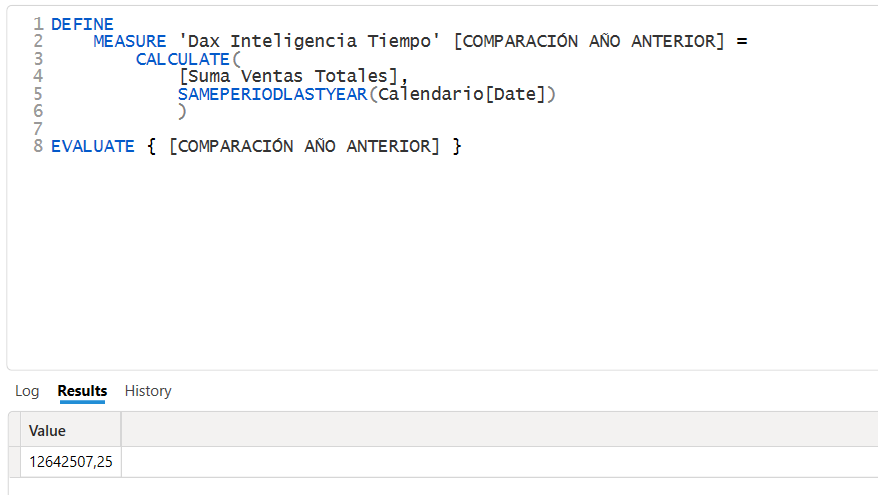Click [COMPARACIÓN AÑO ANTERIOR] in the EVALUATE line
This screenshot has width=878, height=495.
click(x=304, y=146)
